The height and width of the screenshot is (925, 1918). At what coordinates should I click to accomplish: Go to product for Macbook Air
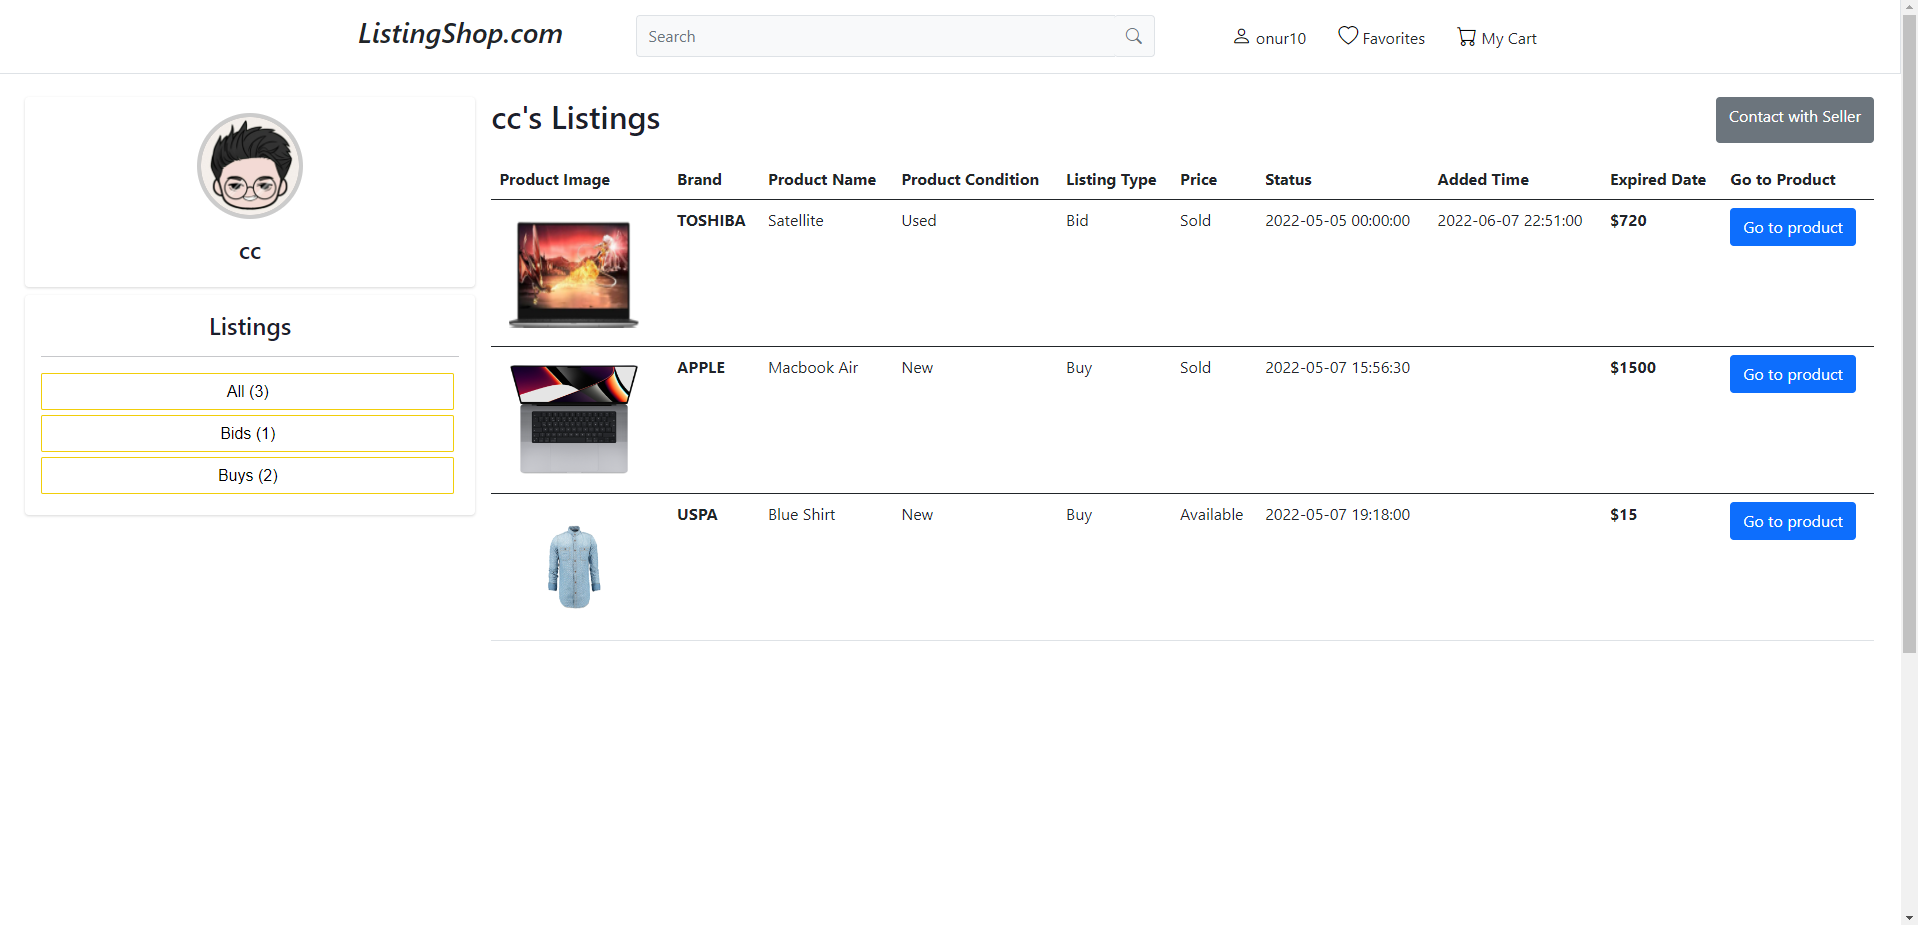pyautogui.click(x=1792, y=374)
